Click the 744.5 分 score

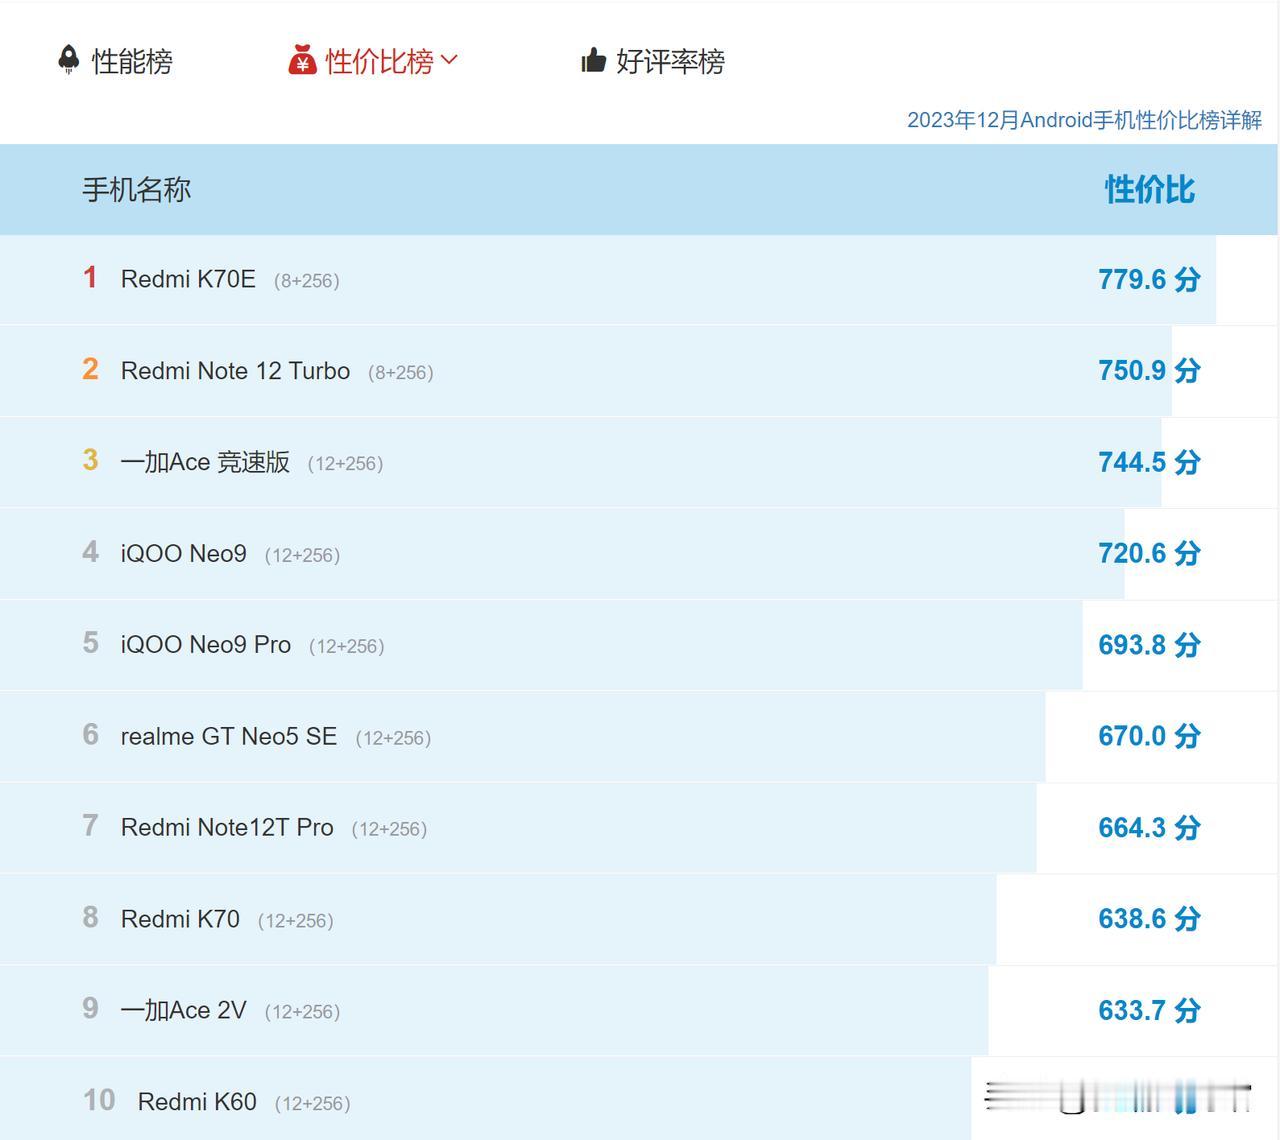(x=1149, y=462)
